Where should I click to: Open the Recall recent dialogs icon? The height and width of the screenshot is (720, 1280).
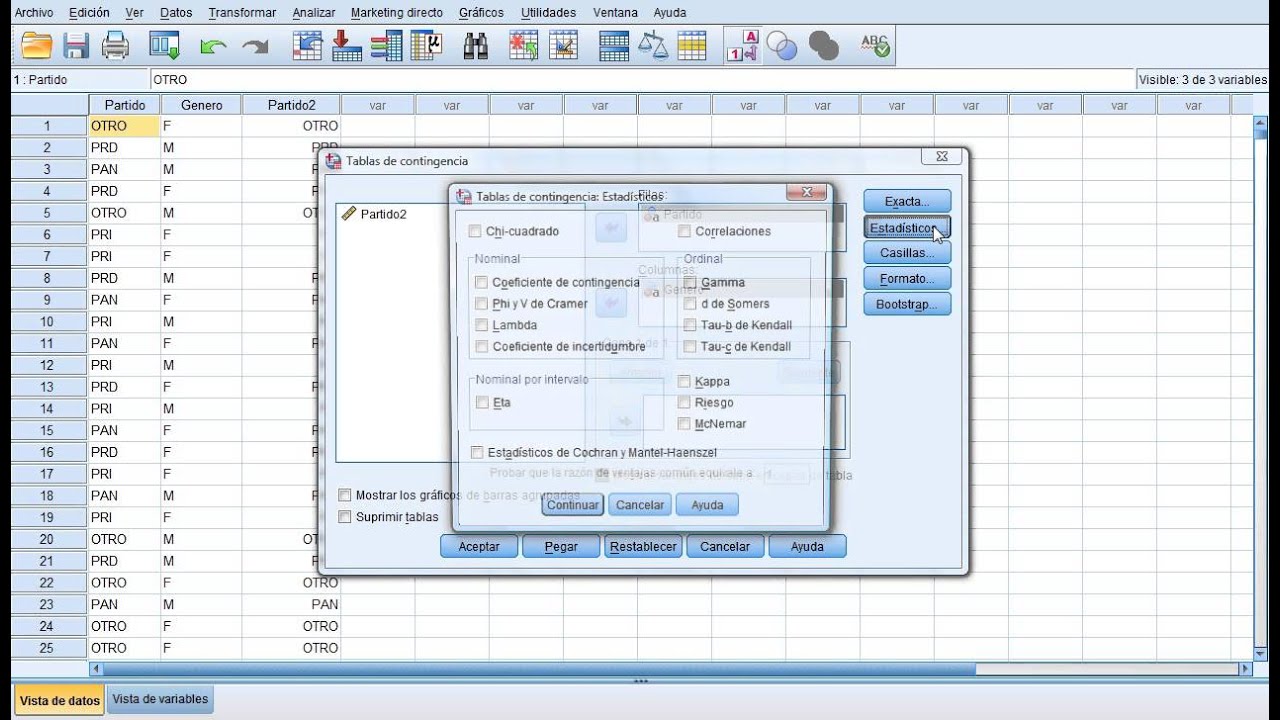[x=164, y=46]
